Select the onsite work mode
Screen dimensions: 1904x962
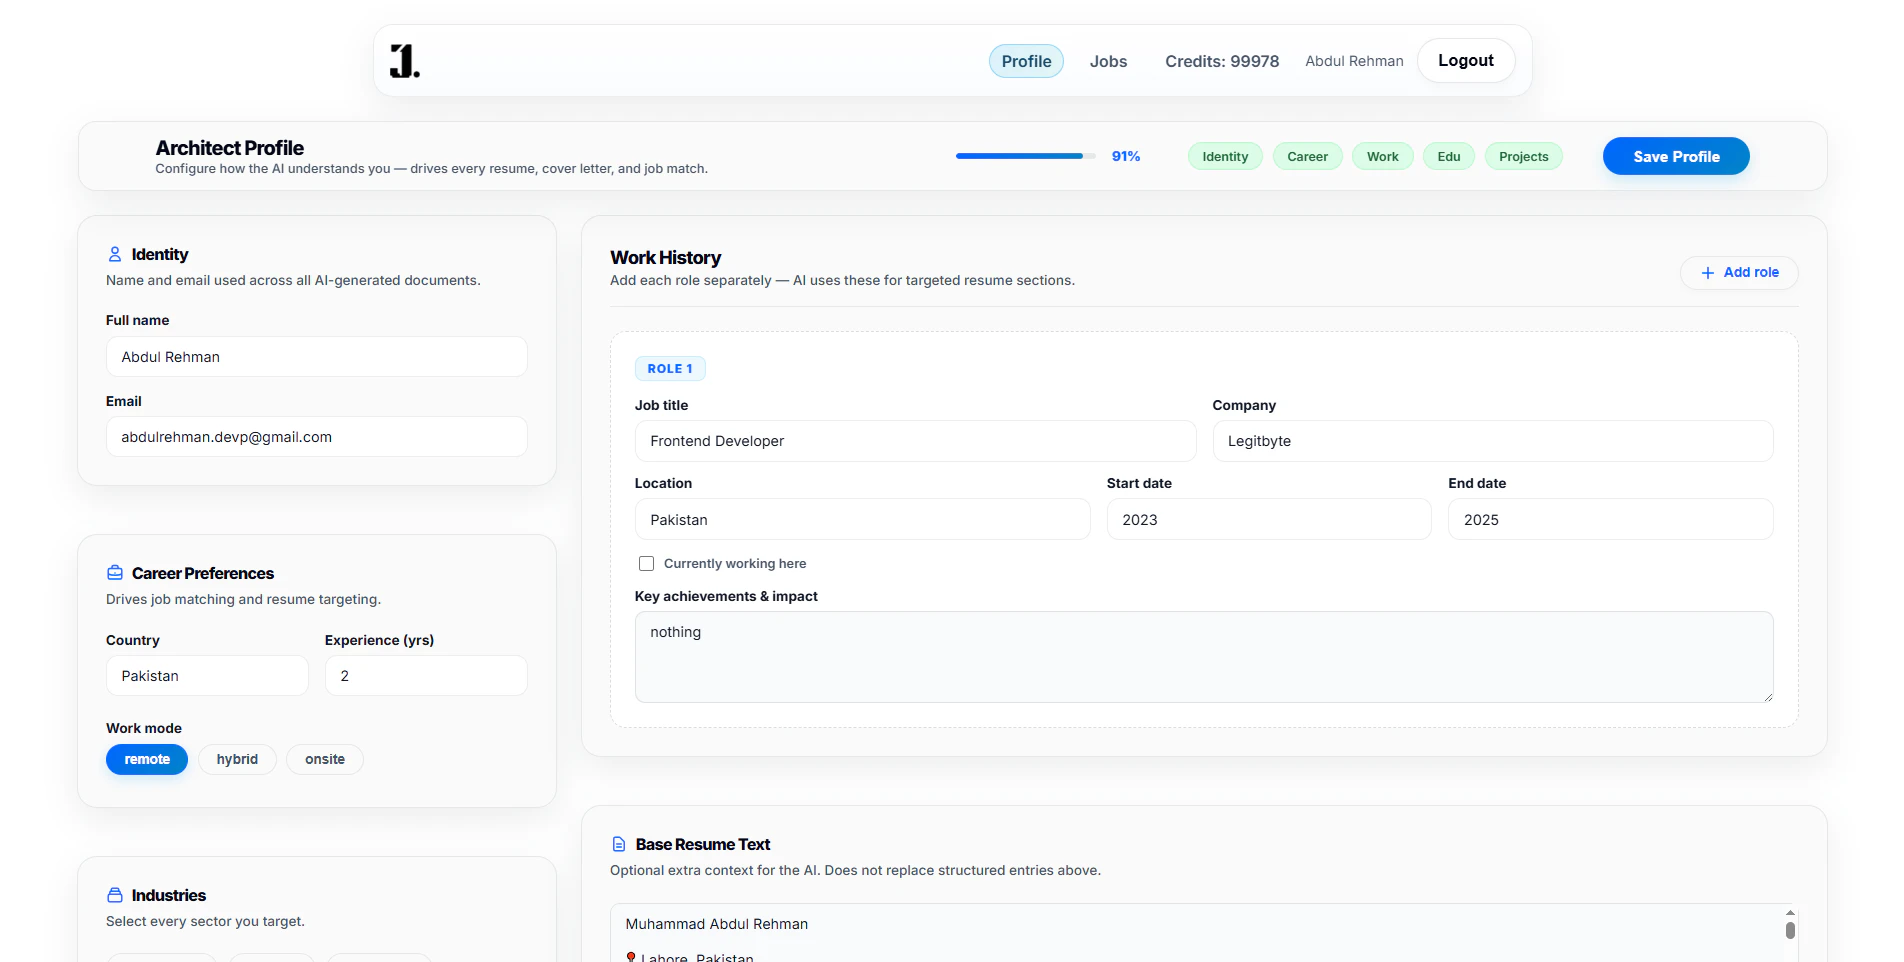click(x=325, y=759)
